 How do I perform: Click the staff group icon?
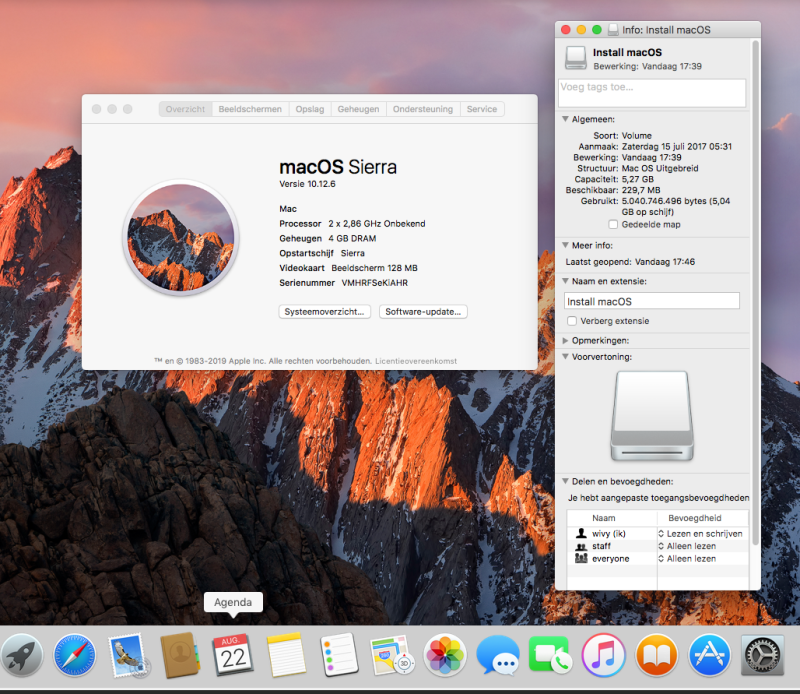[x=581, y=546]
